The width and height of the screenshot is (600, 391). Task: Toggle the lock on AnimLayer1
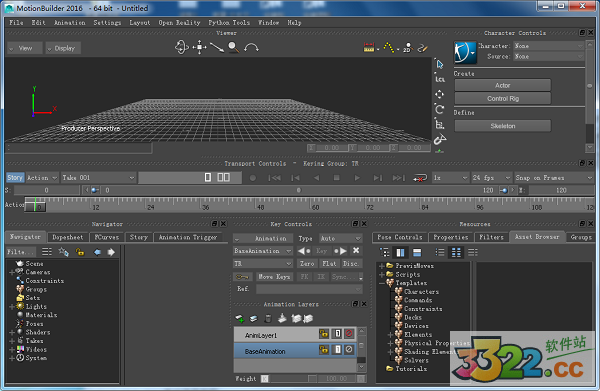pyautogui.click(x=324, y=334)
